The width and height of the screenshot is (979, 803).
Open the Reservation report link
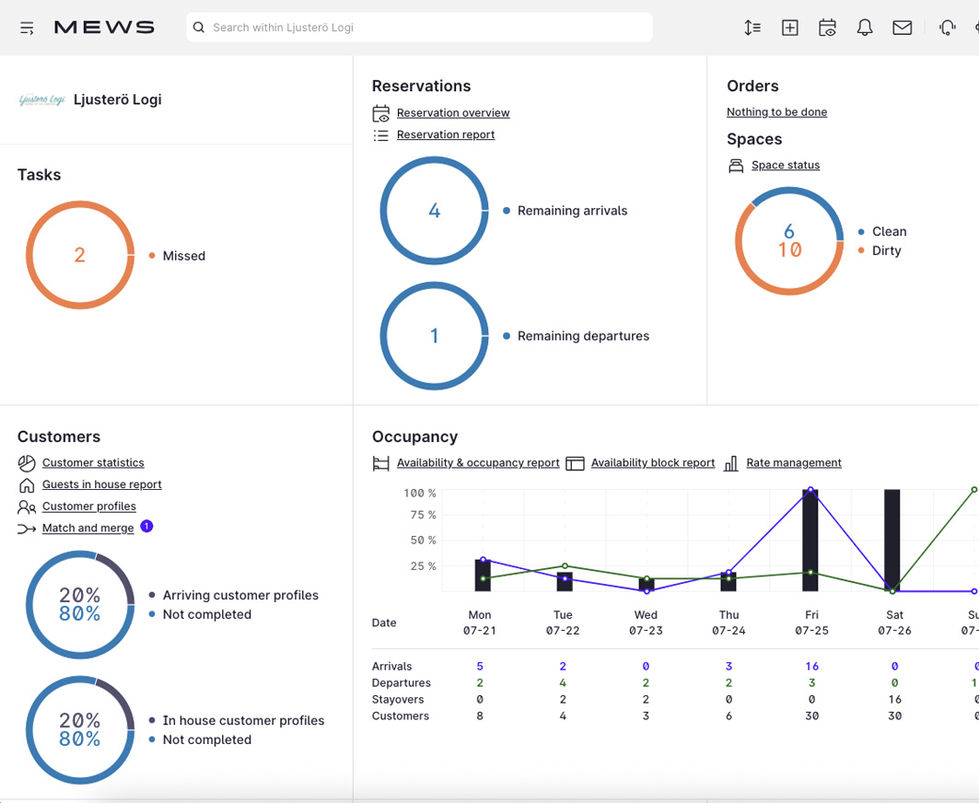446,135
